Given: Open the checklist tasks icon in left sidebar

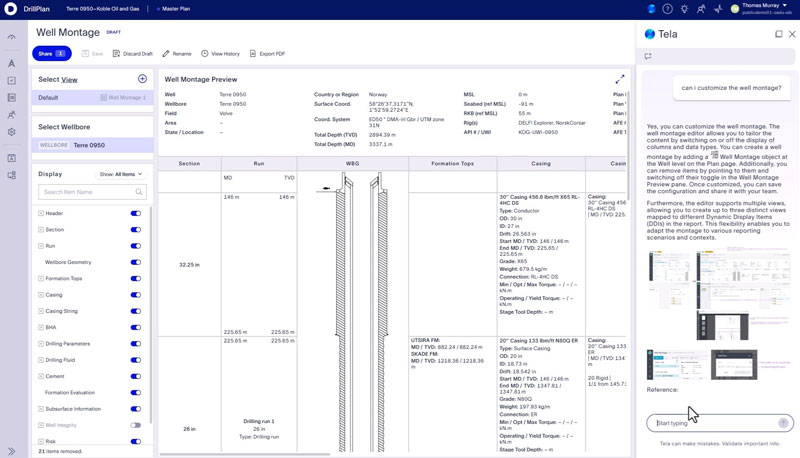Looking at the screenshot, I should tap(12, 81).
